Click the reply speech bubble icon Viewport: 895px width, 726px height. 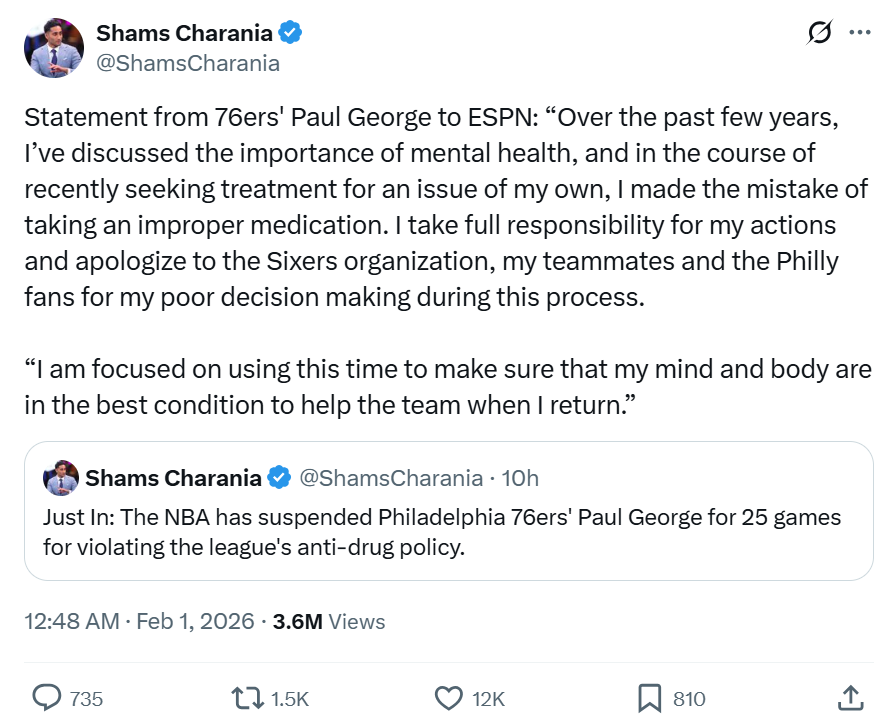(46, 698)
